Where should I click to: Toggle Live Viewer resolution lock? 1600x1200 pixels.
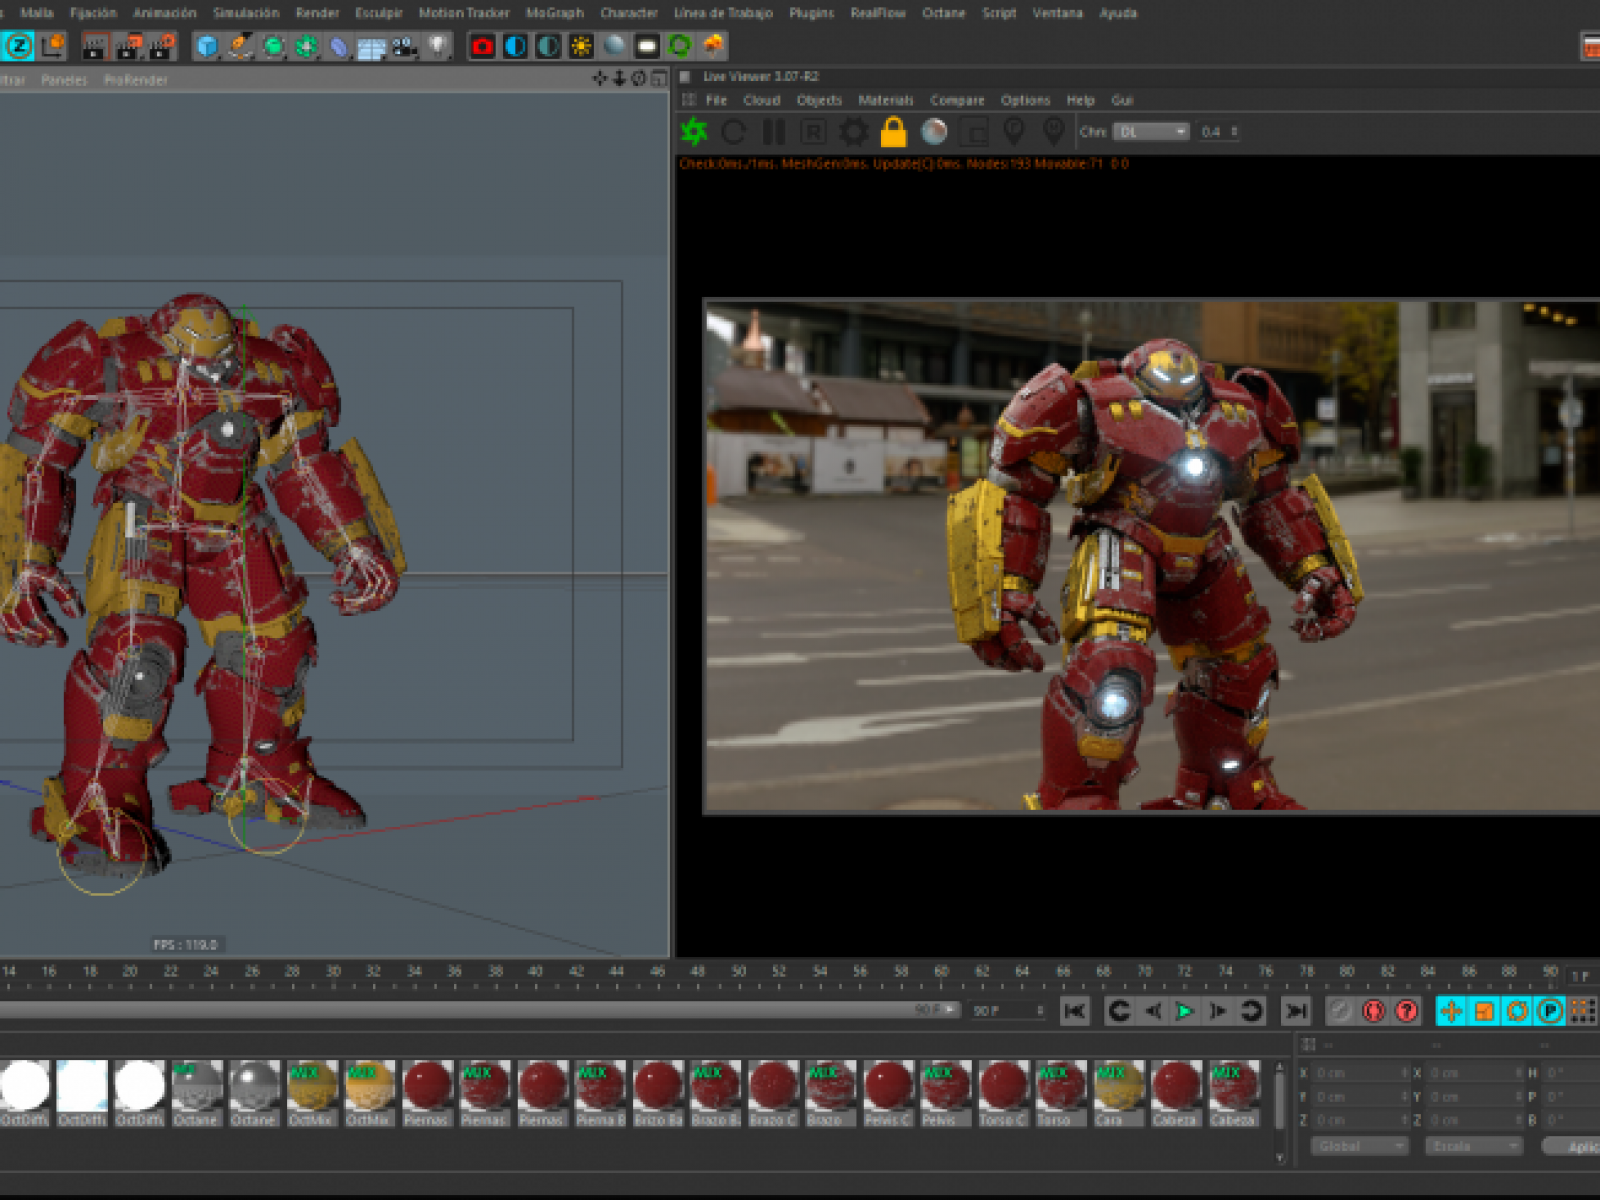coord(893,131)
